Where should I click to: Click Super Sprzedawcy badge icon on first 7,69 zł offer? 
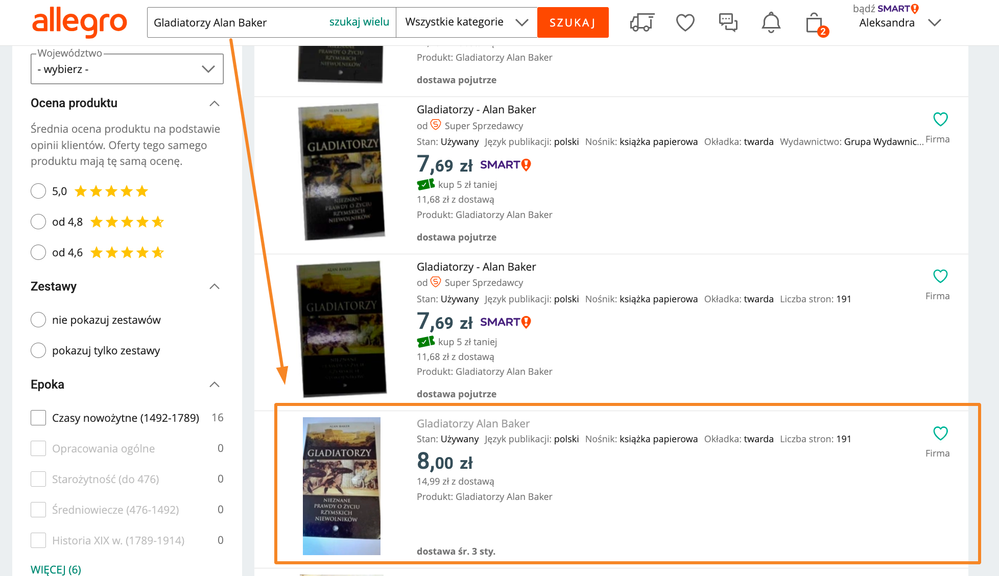click(x=436, y=125)
